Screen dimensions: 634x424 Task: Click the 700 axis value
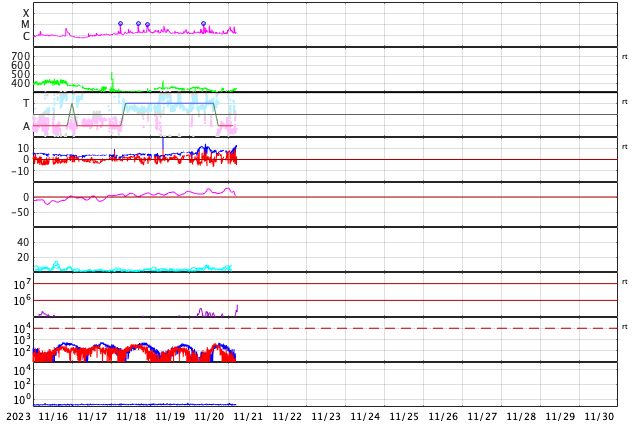click(21, 56)
